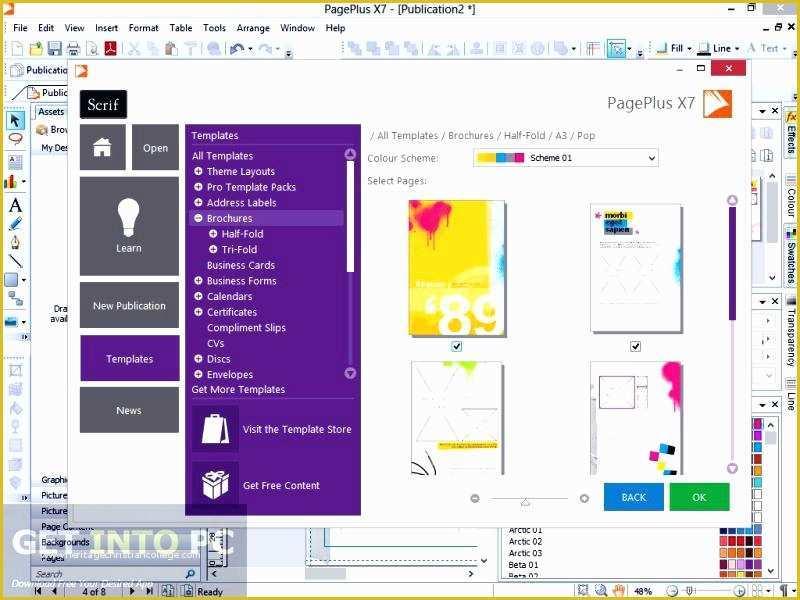Image resolution: width=800 pixels, height=600 pixels.
Task: Expand the Address Labels category
Action: point(198,203)
